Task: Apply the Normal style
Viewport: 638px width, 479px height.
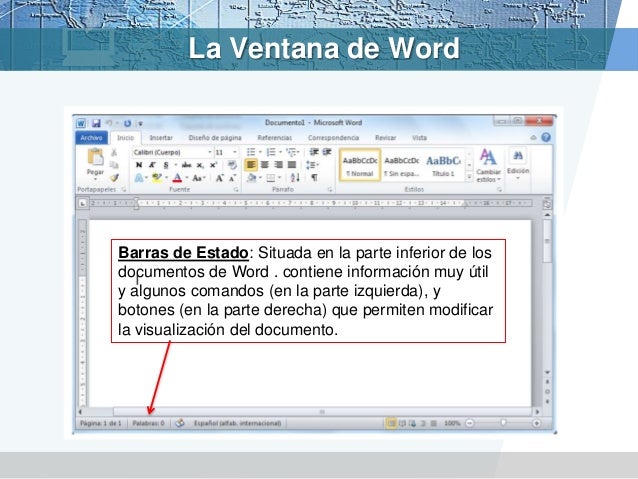Action: (x=360, y=165)
